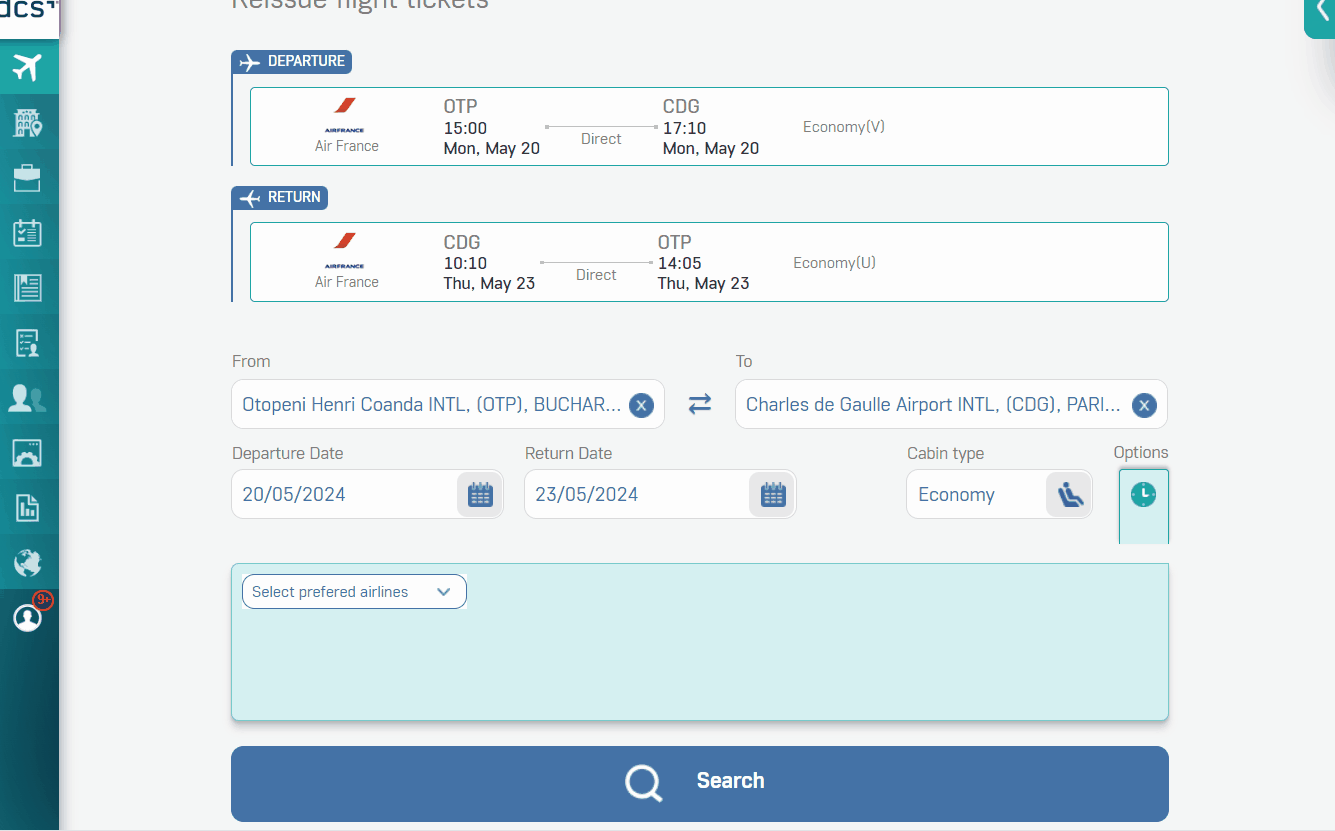Image resolution: width=1335 pixels, height=831 pixels.
Task: Open the bookings checklist icon in the sidebar
Action: pyautogui.click(x=28, y=232)
